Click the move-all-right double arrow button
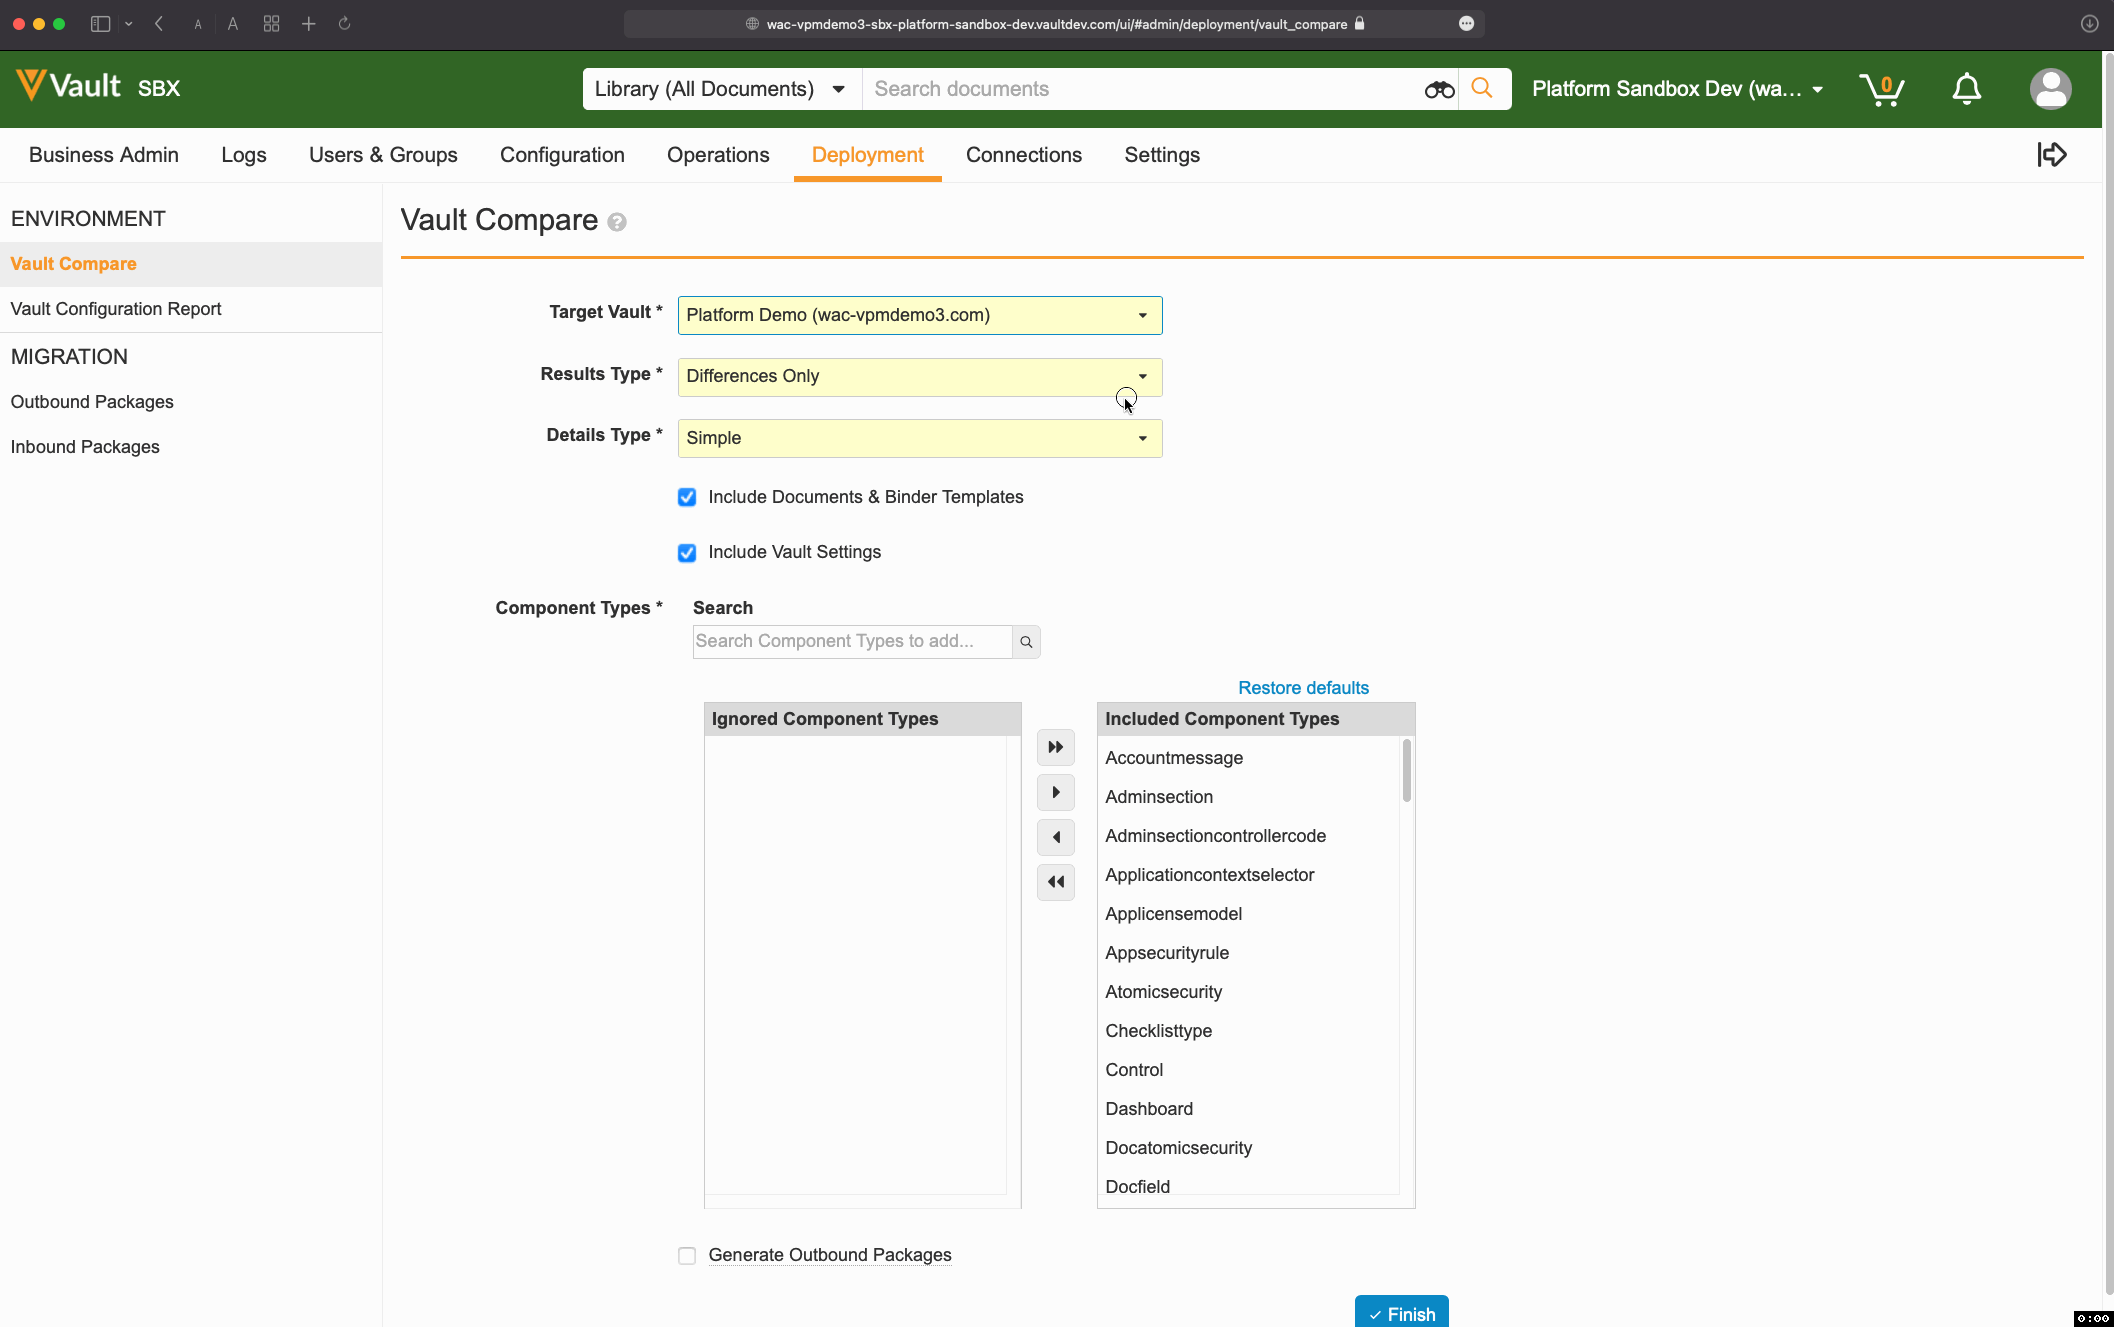The height and width of the screenshot is (1327, 2114). tap(1055, 747)
